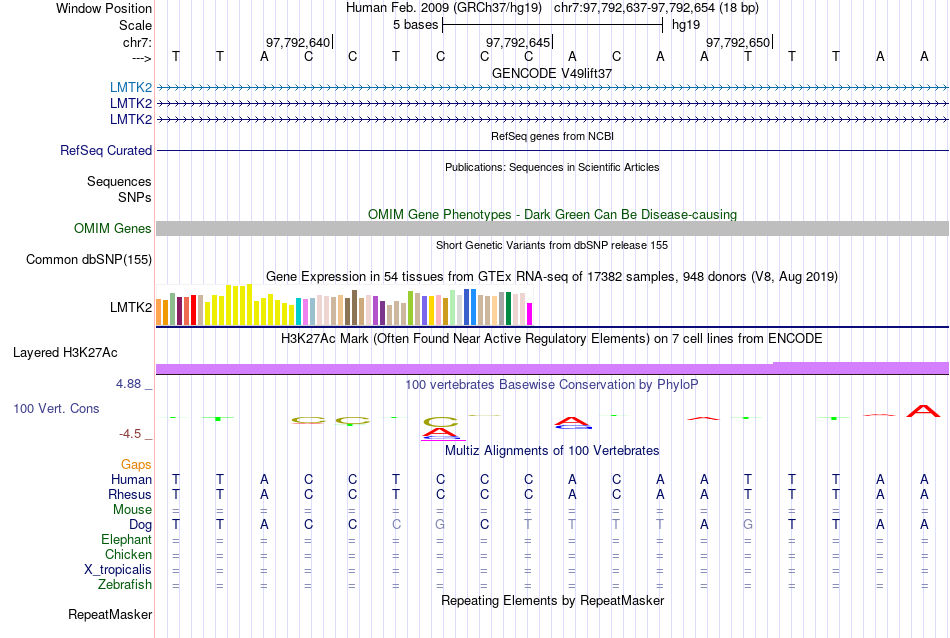This screenshot has width=950, height=638.
Task: Select the Scale label in the left column
Action: click(135, 25)
